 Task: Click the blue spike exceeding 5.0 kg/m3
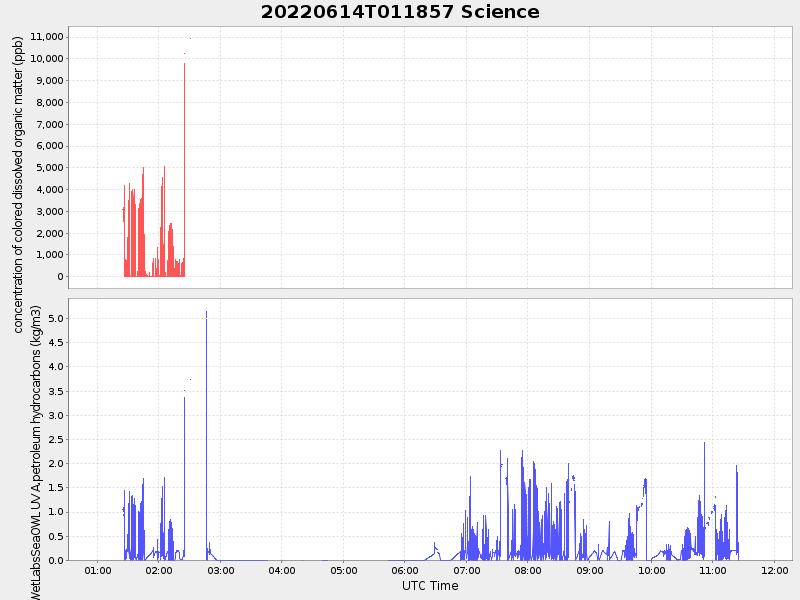pyautogui.click(x=206, y=434)
